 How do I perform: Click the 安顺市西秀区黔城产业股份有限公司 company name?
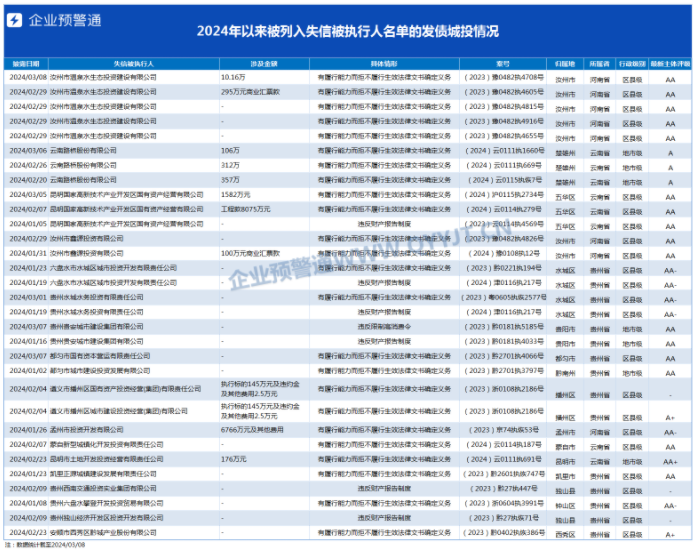click(103, 533)
